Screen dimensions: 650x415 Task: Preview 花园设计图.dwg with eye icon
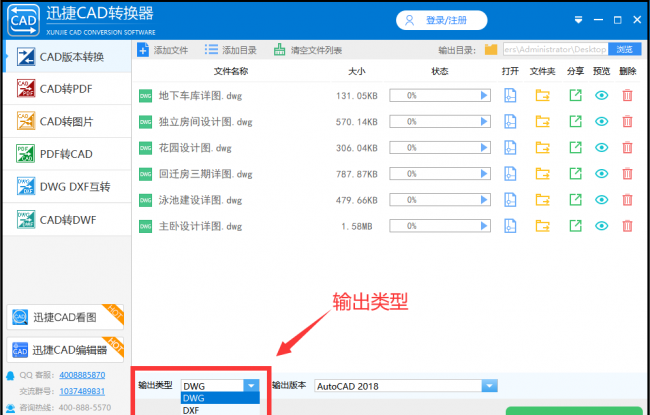click(601, 148)
